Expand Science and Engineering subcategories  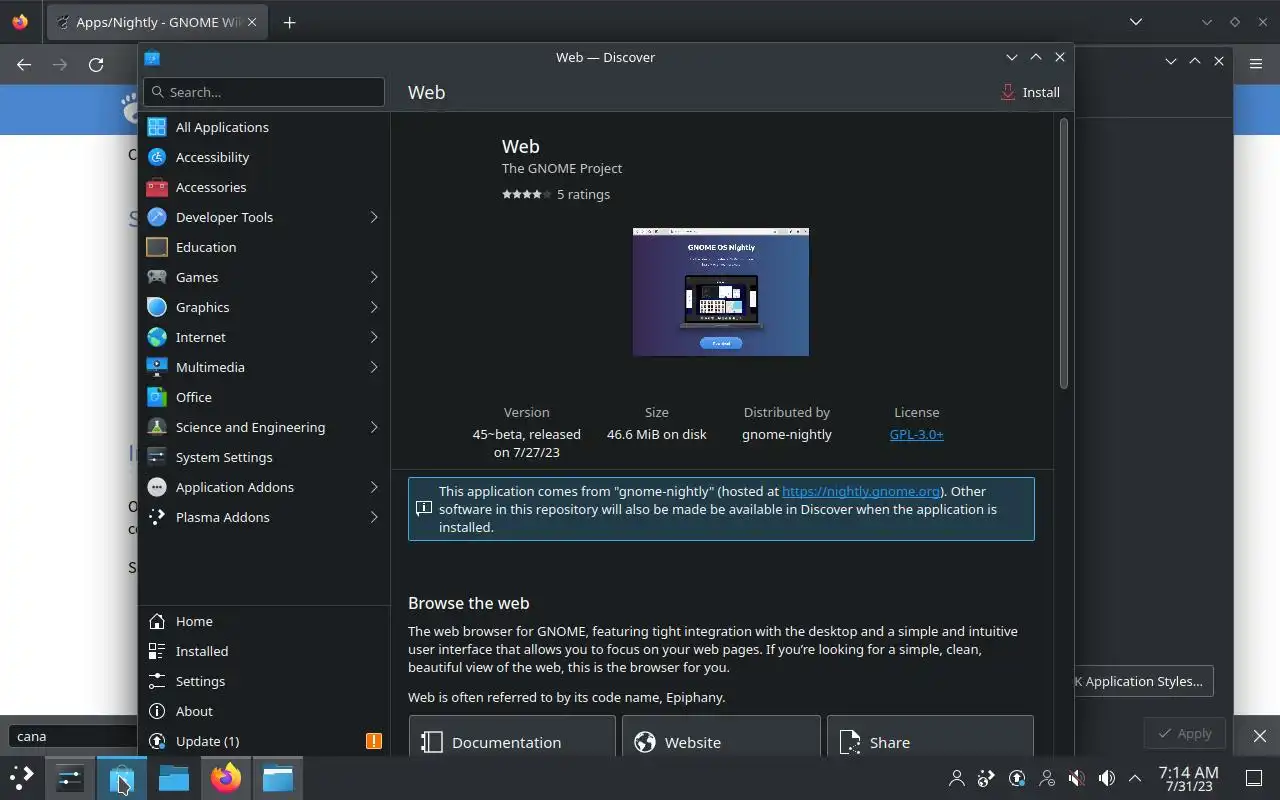[374, 427]
